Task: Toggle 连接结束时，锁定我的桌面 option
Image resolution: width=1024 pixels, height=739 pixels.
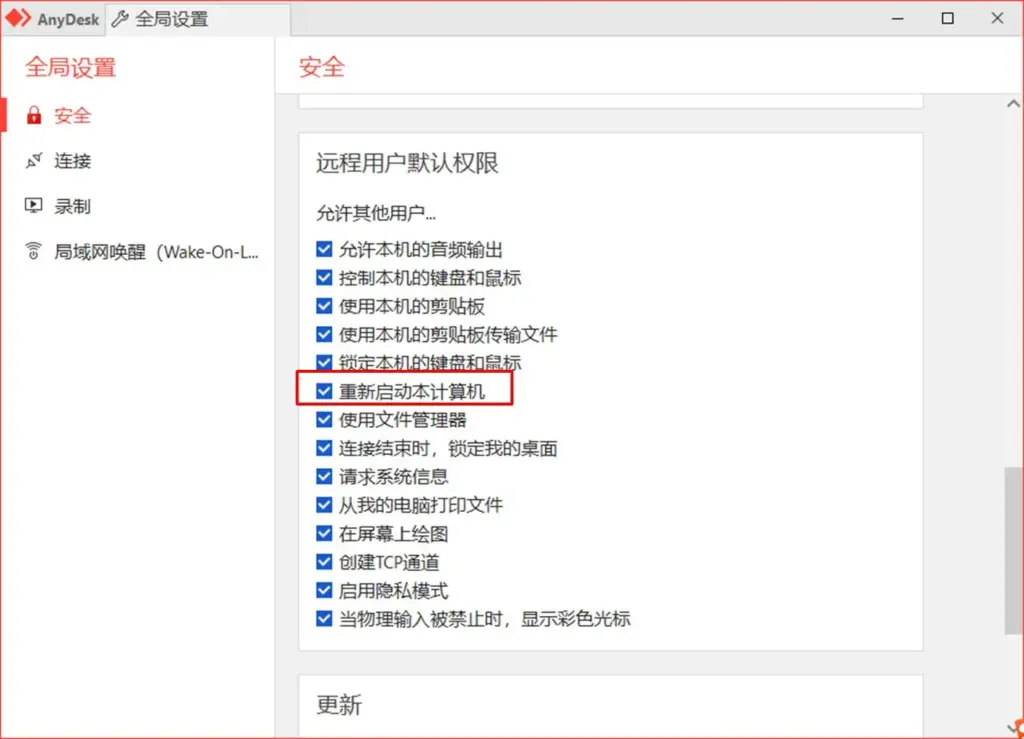Action: 324,448
